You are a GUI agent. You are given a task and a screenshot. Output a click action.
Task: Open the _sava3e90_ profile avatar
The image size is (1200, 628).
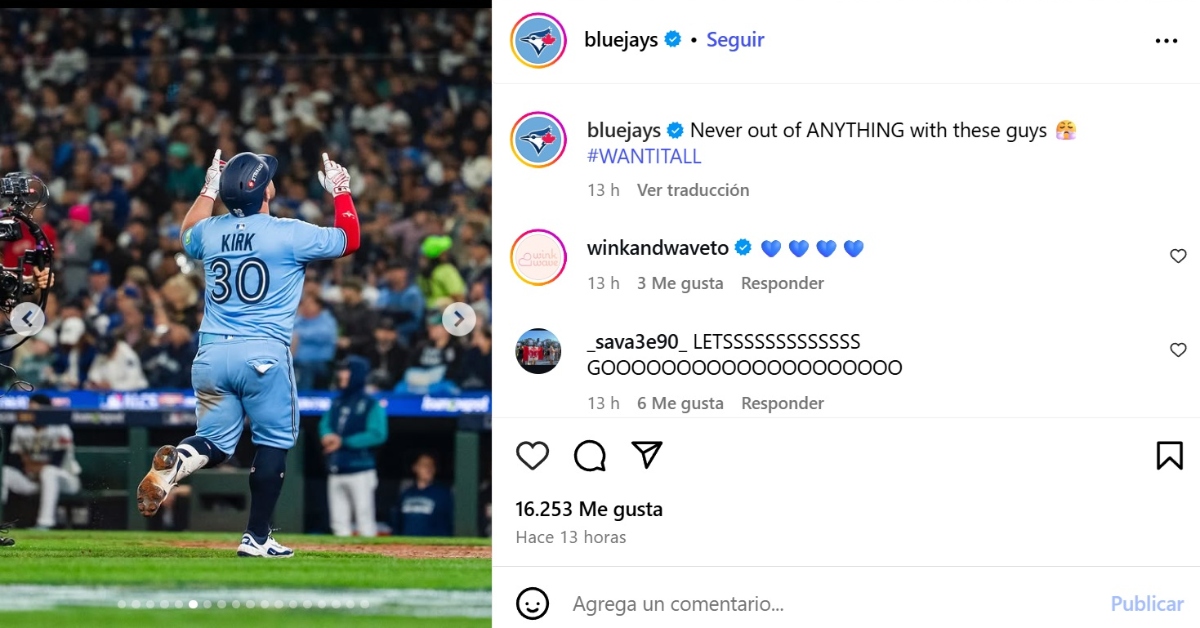pos(539,351)
